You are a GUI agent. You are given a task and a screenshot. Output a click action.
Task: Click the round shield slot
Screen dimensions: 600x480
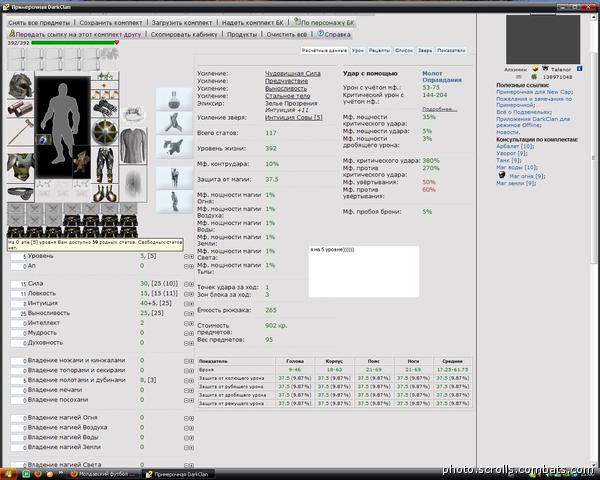[105, 132]
